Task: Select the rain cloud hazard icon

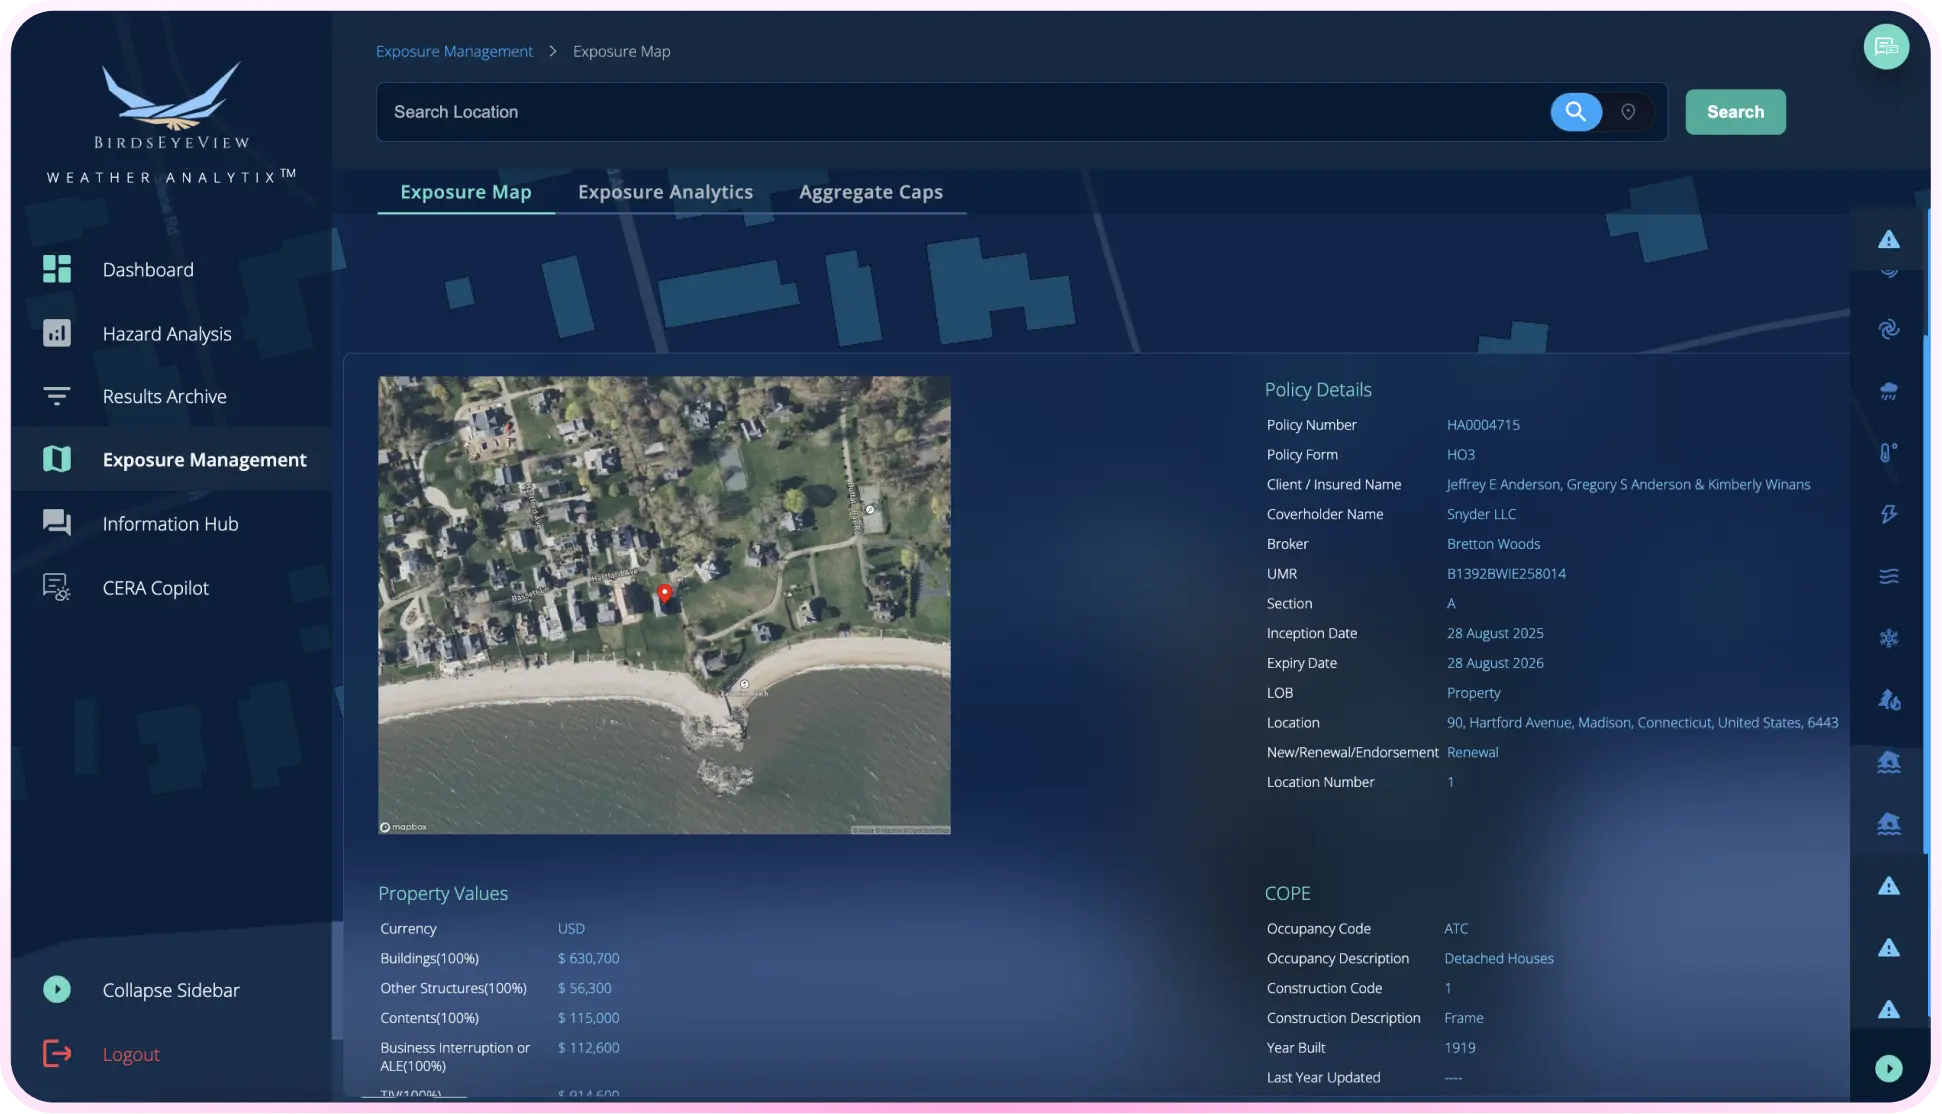Action: click(1888, 391)
